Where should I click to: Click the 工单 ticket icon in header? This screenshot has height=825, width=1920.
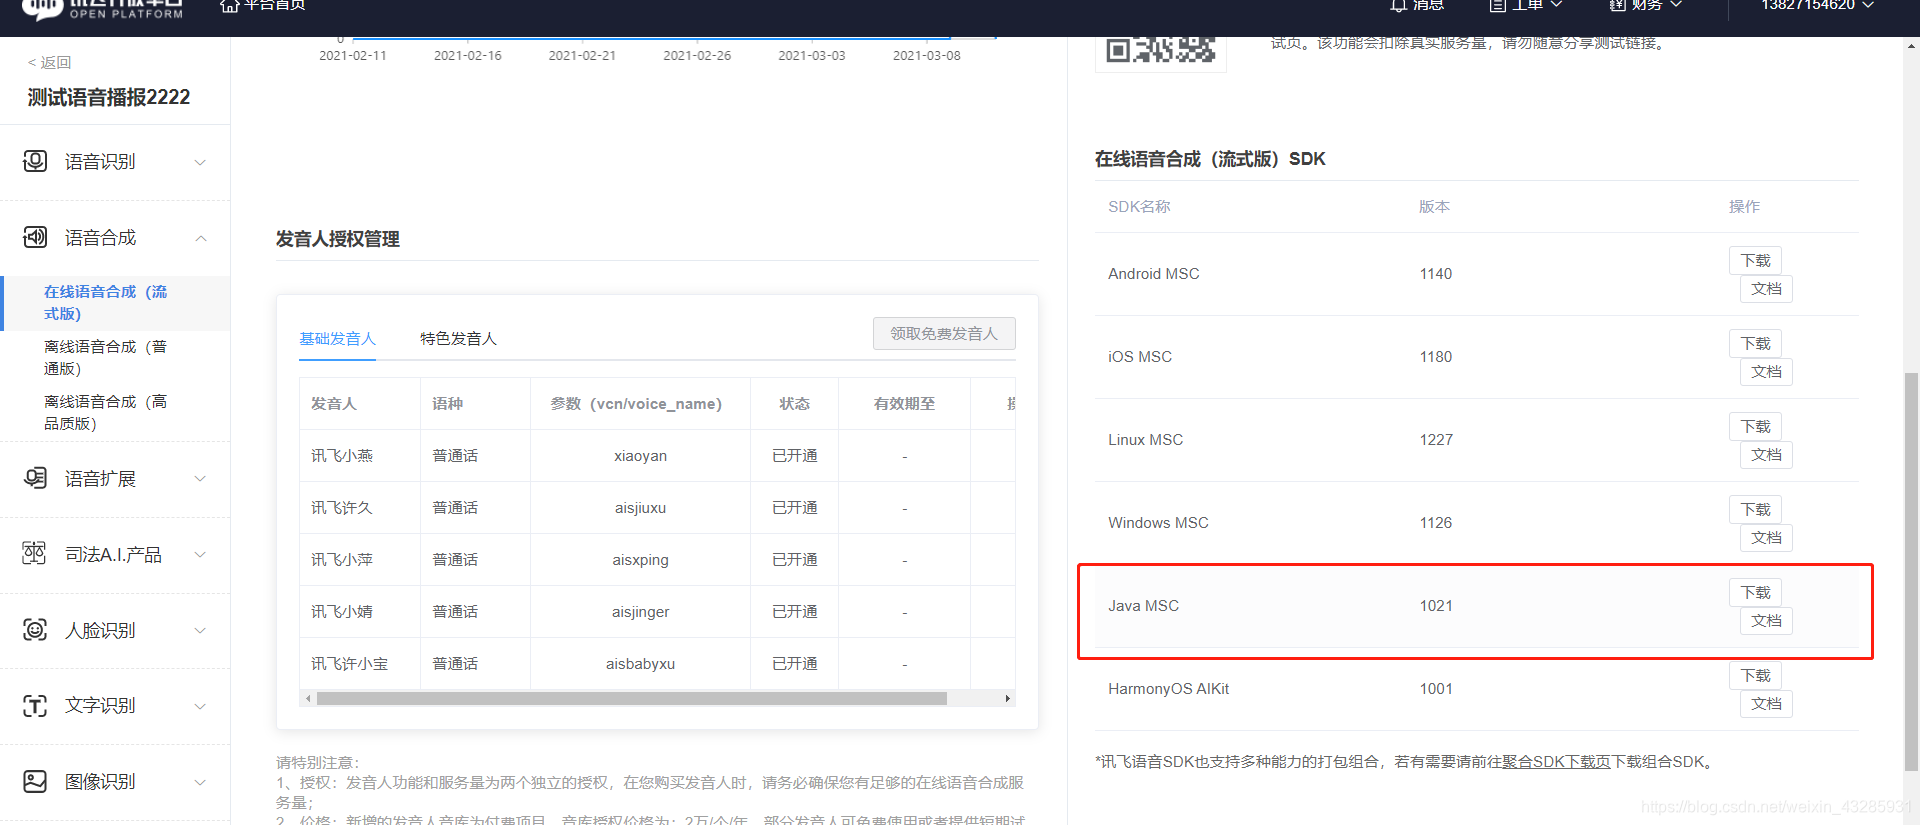[x=1497, y=5]
